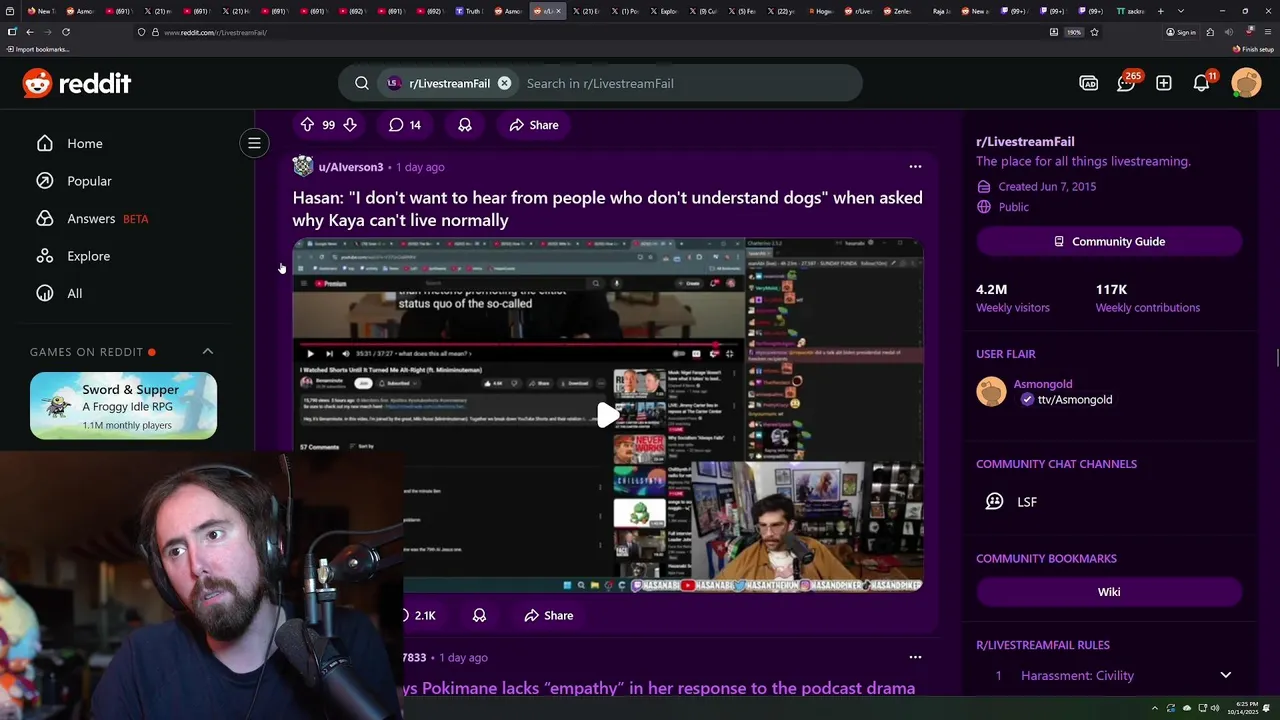Remove the r/LivestreamFail search scope chip

coord(504,84)
